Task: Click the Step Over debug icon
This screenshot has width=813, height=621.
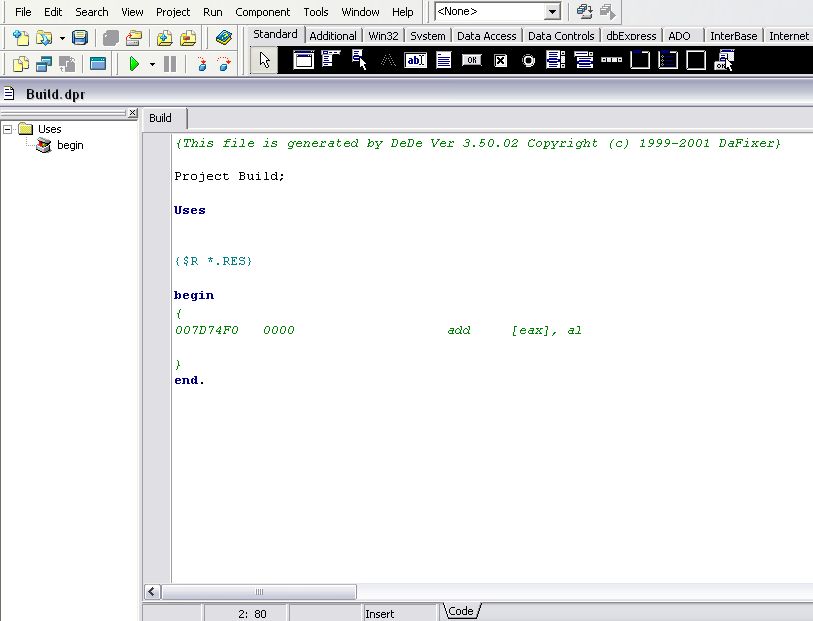Action: click(224, 64)
